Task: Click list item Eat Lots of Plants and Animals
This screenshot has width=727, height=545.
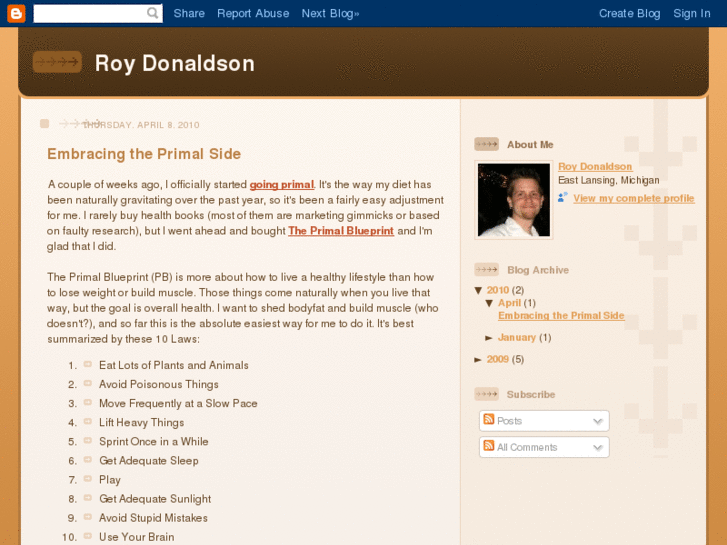Action: (174, 365)
